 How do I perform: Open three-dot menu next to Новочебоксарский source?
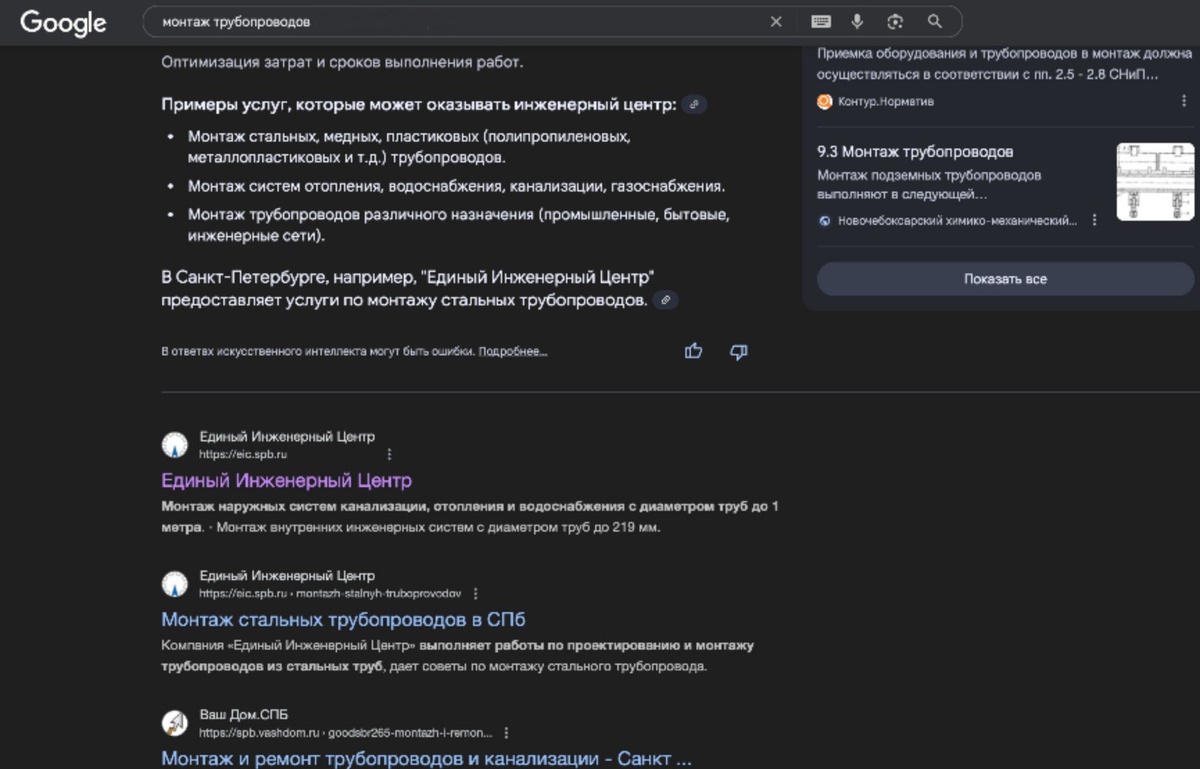pyautogui.click(x=1095, y=220)
